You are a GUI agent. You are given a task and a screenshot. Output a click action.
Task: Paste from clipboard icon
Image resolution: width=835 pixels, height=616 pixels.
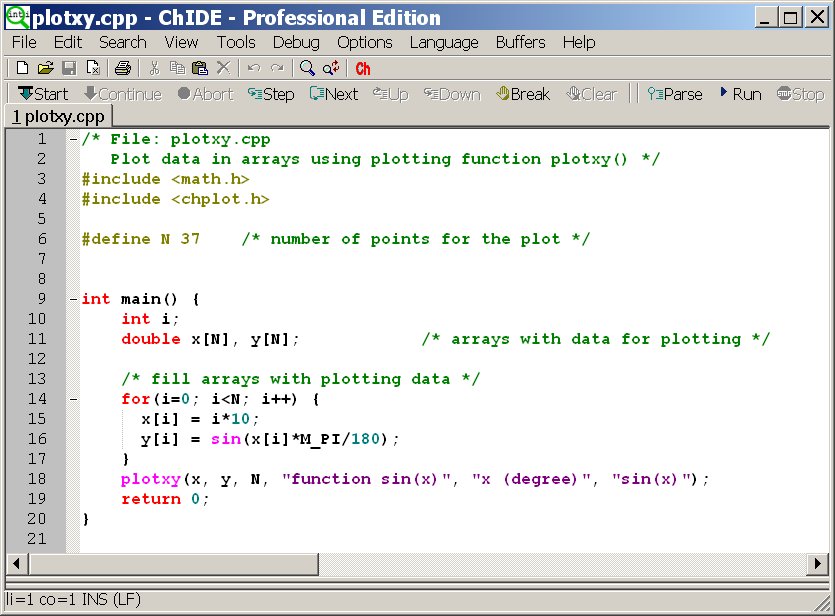200,68
